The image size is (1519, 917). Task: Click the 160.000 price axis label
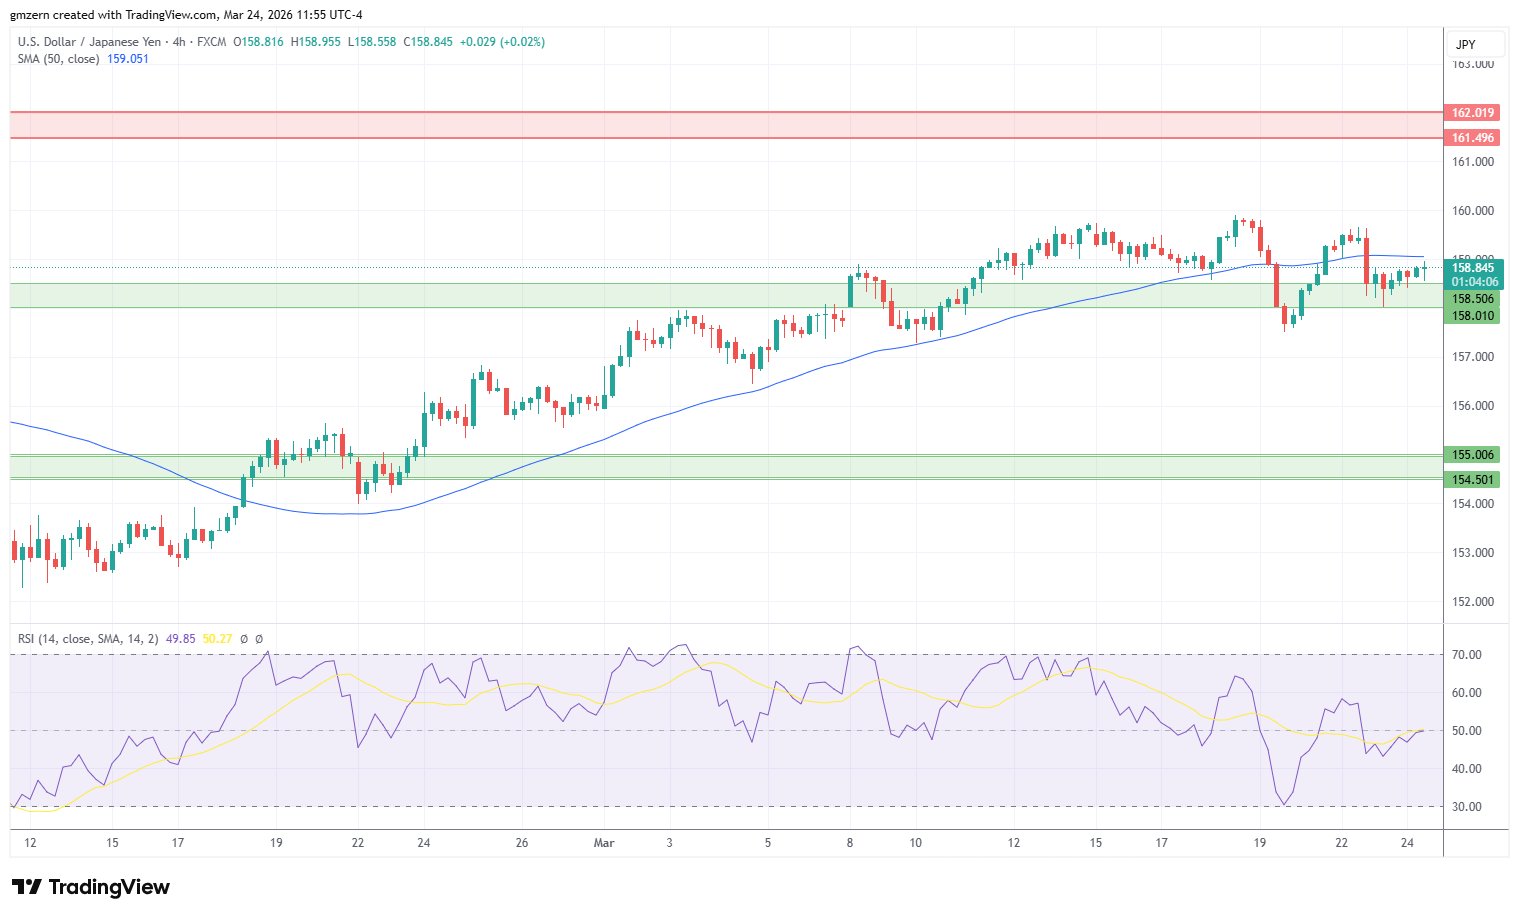(x=1473, y=211)
